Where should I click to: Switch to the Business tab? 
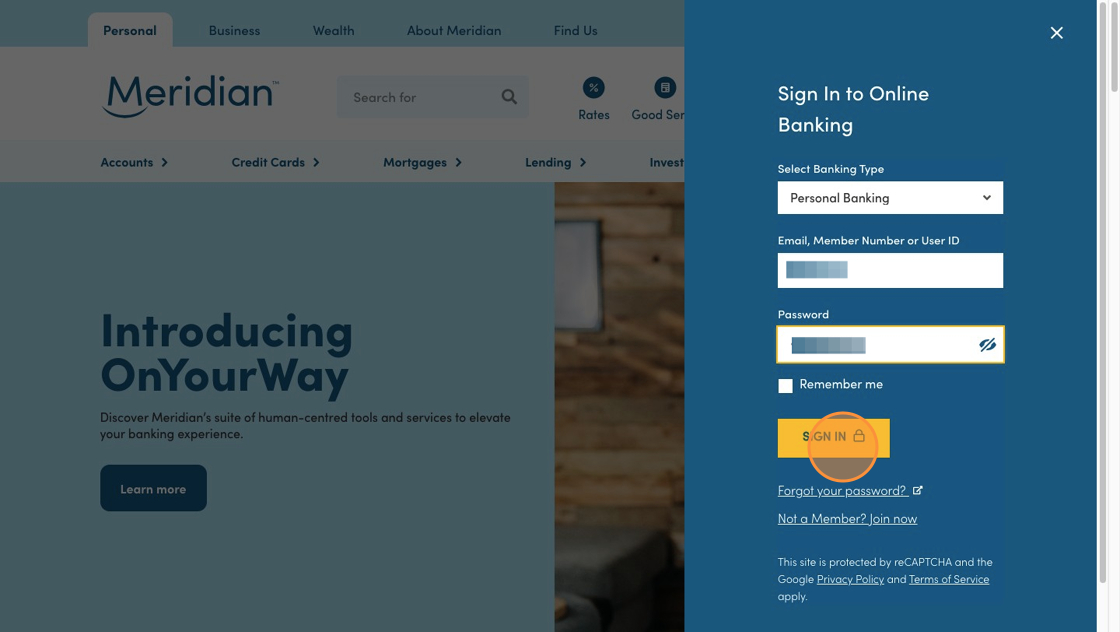(234, 31)
